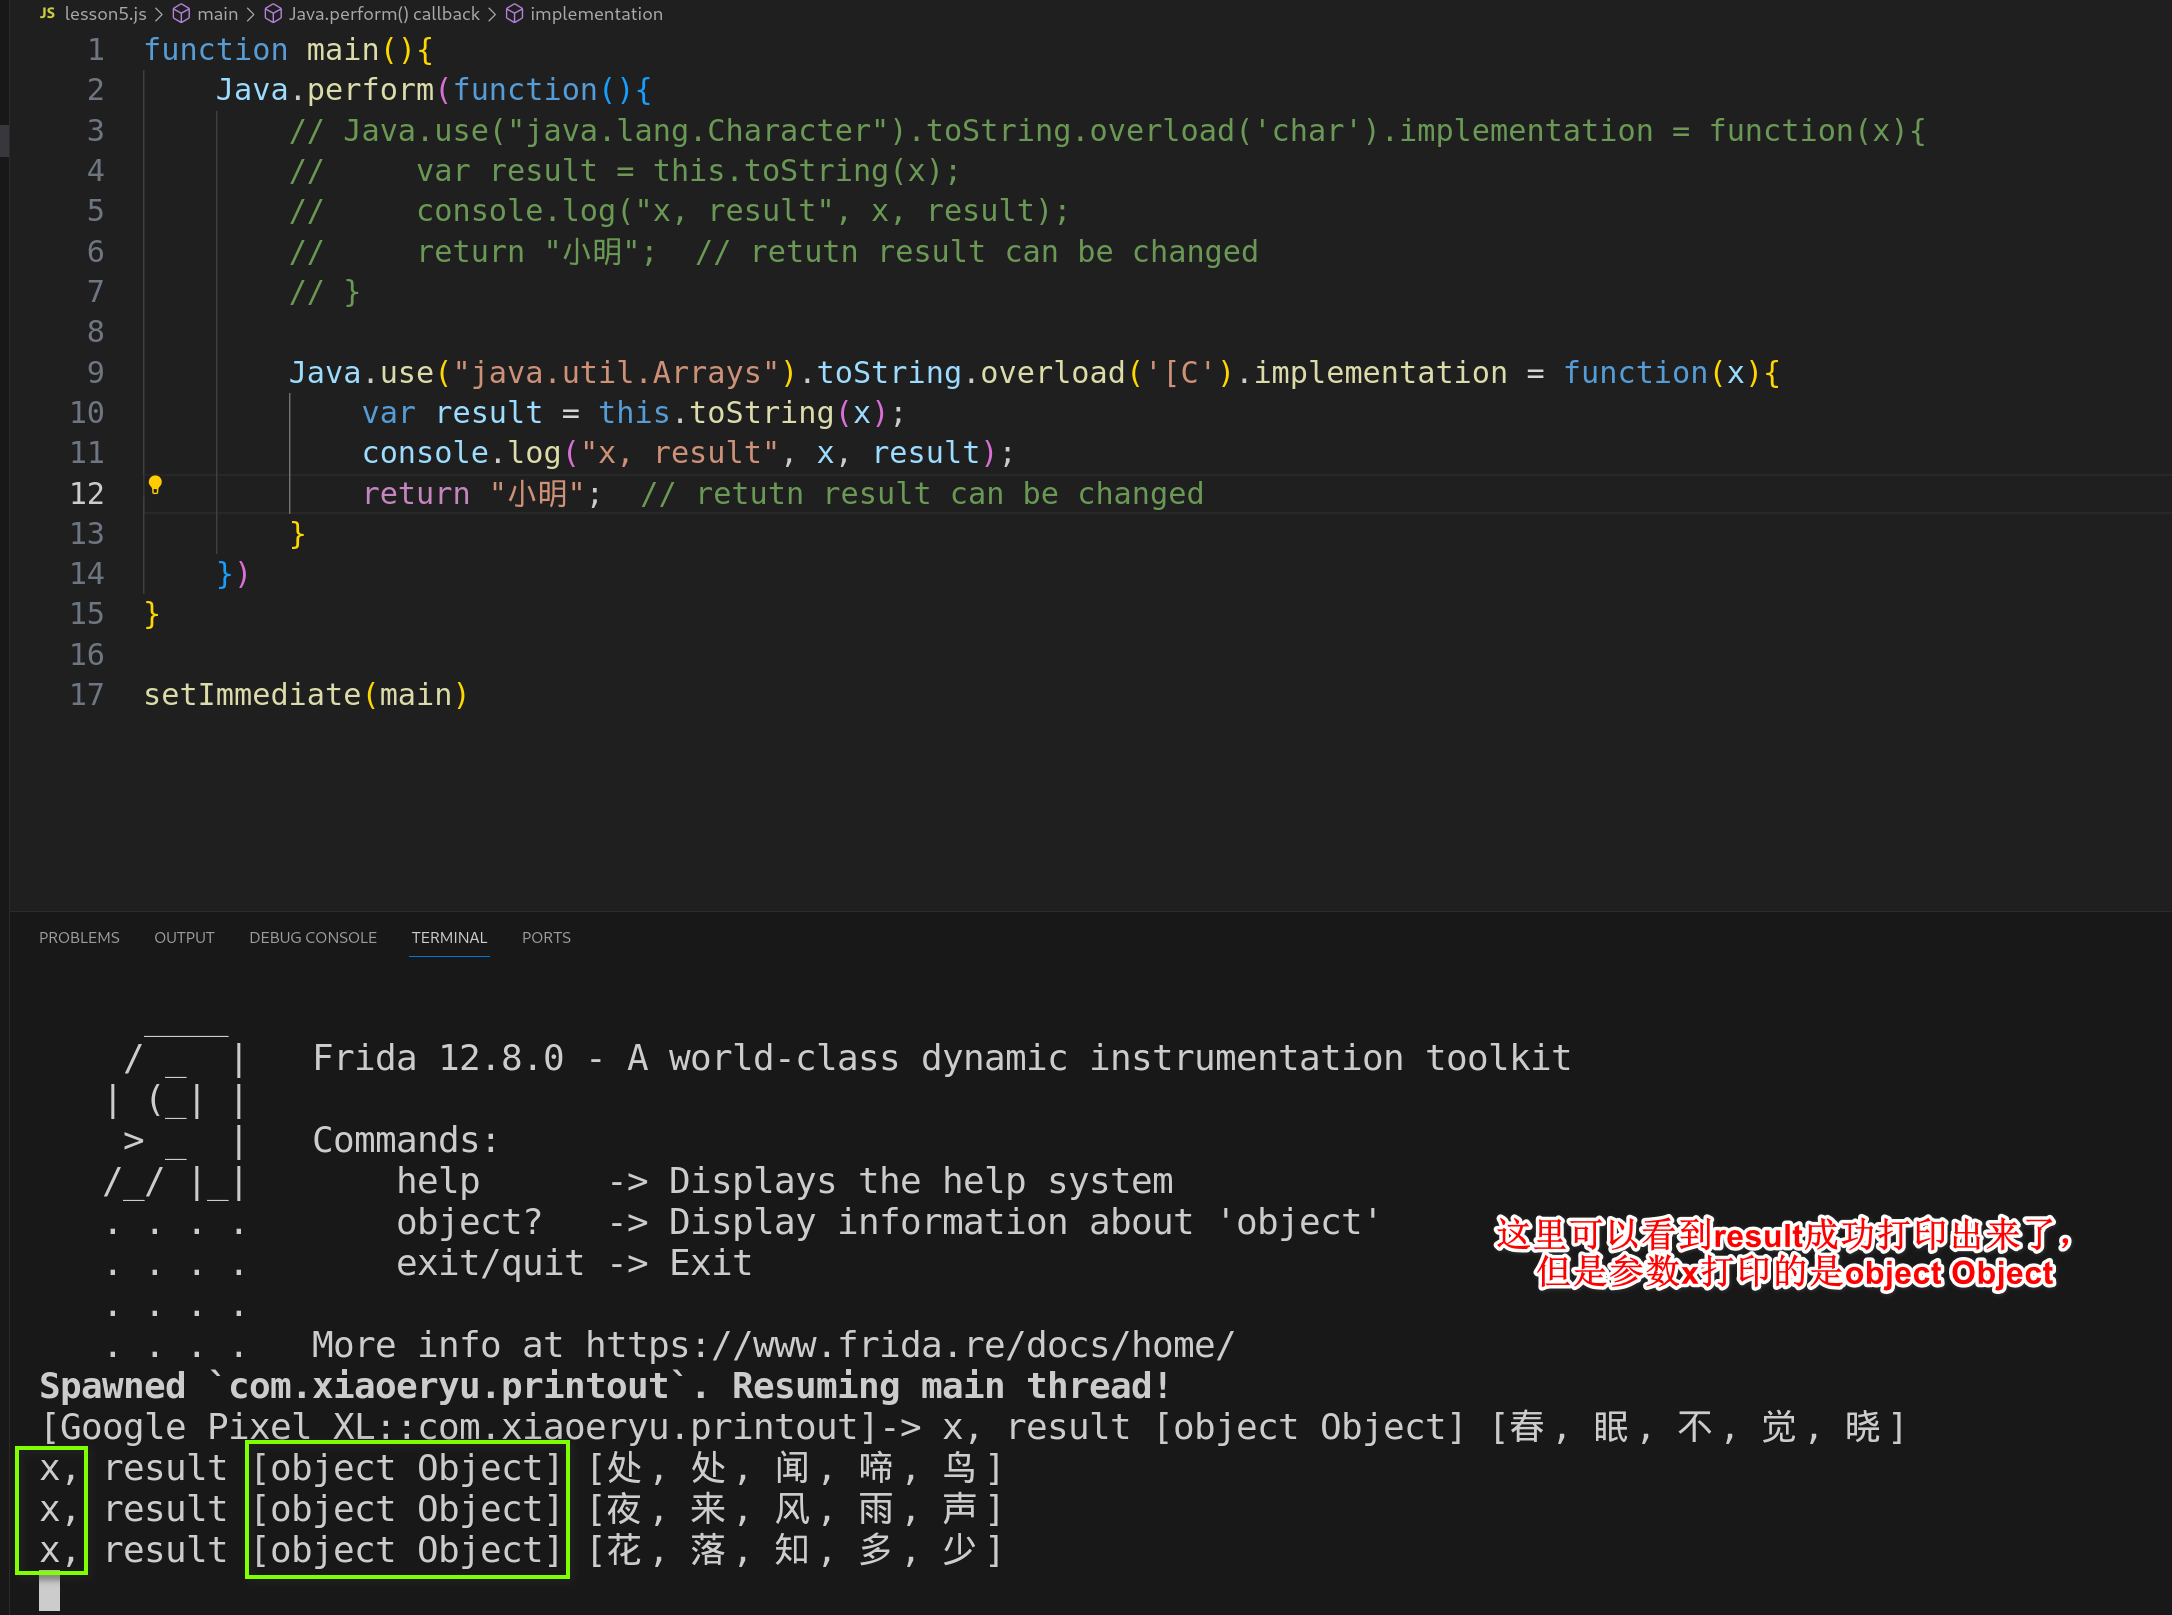This screenshot has width=2172, height=1615.
Task: Click overload('[C') on line 9
Action: tap(1107, 372)
